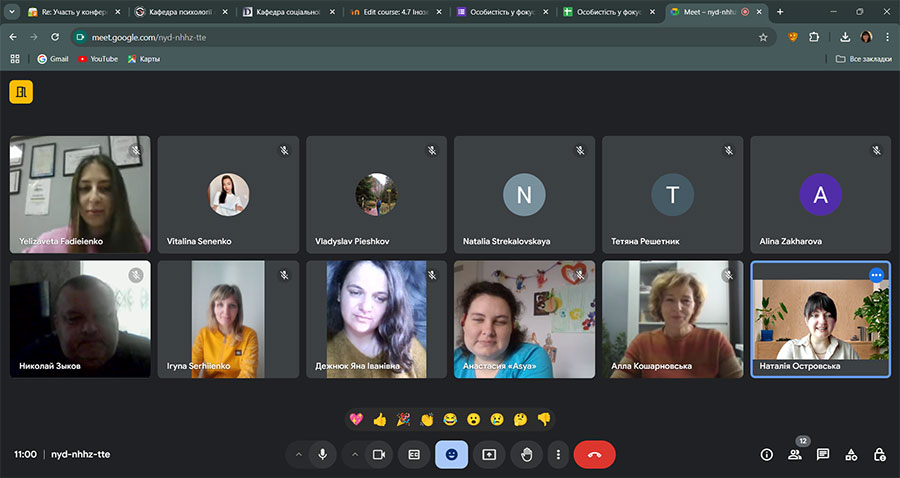Click Alina Zakharova's A avatar

820,195
